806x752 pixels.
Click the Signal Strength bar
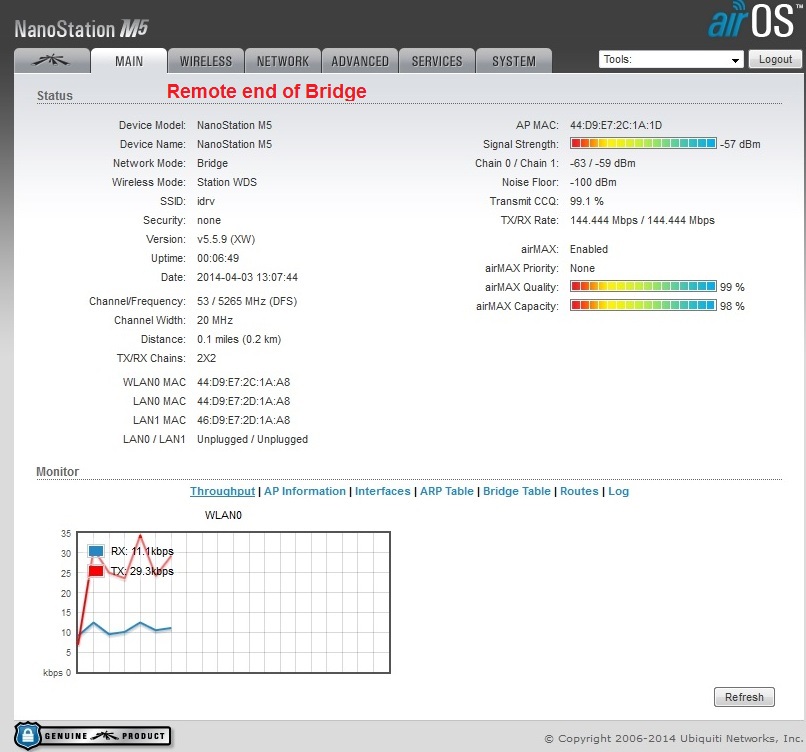(643, 144)
